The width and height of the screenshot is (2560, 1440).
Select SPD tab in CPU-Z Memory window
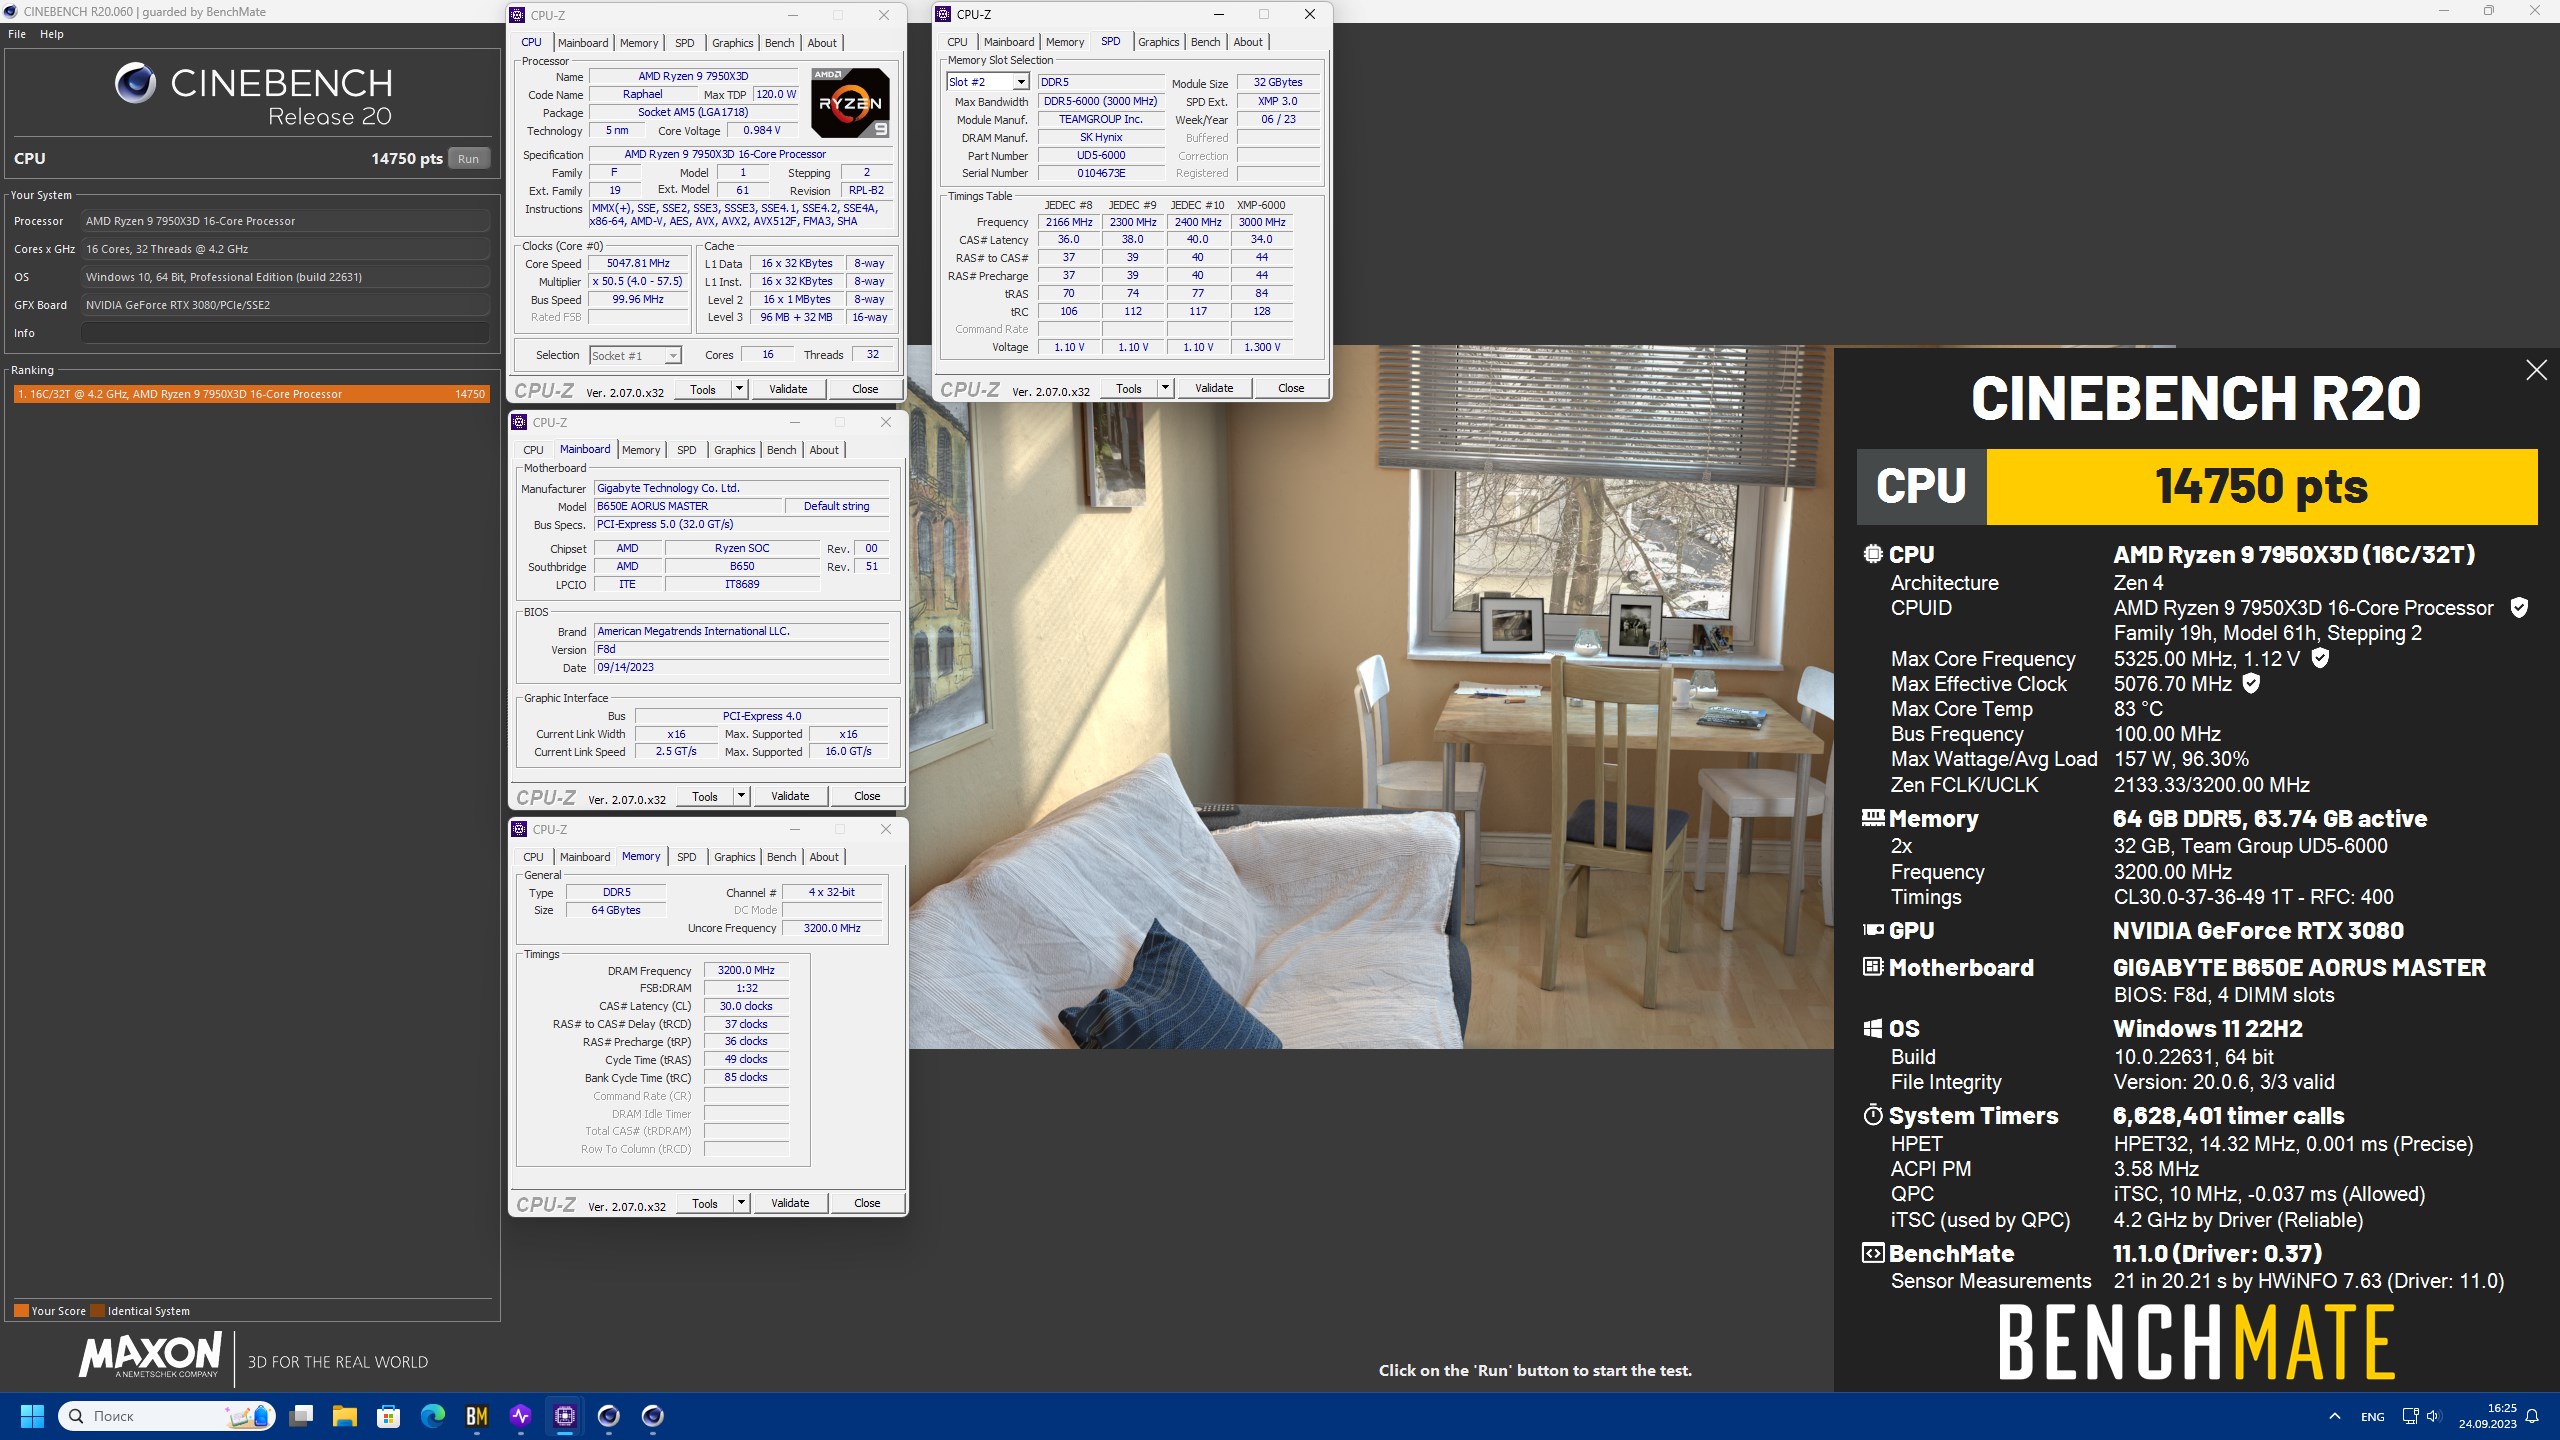click(686, 857)
